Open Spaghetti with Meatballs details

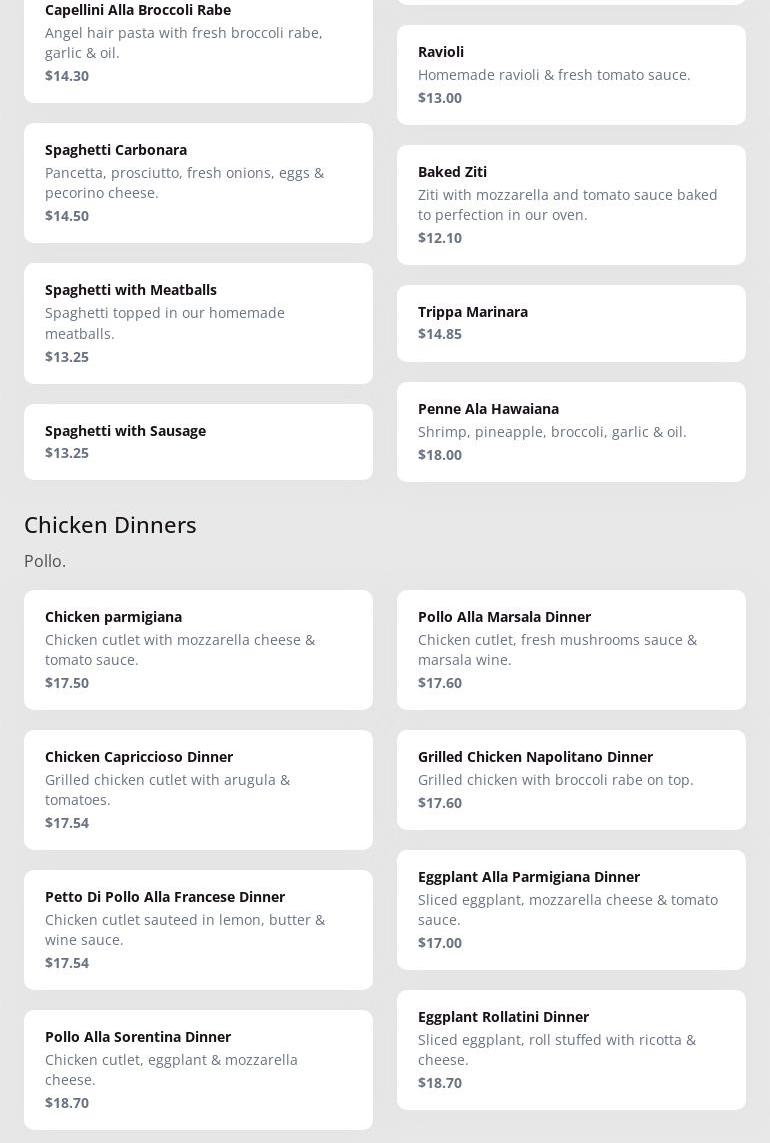click(198, 323)
